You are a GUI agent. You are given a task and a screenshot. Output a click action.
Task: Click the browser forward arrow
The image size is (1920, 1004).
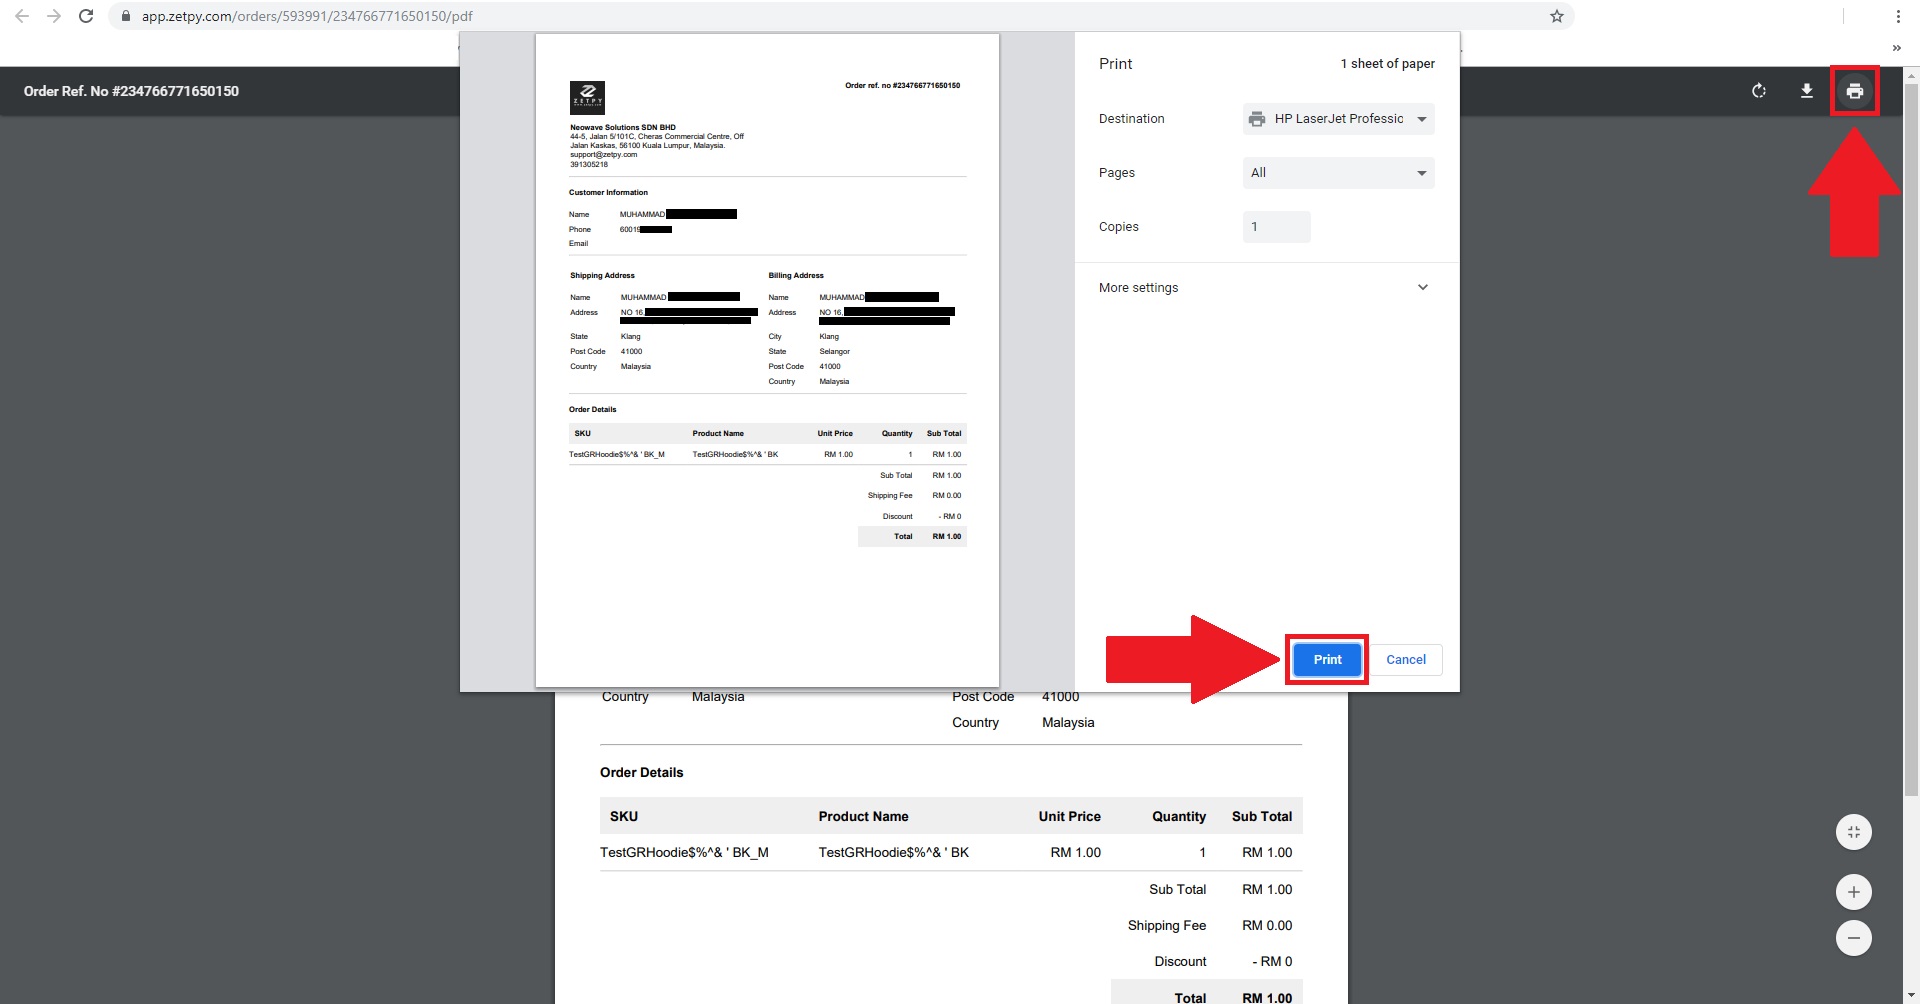54,16
